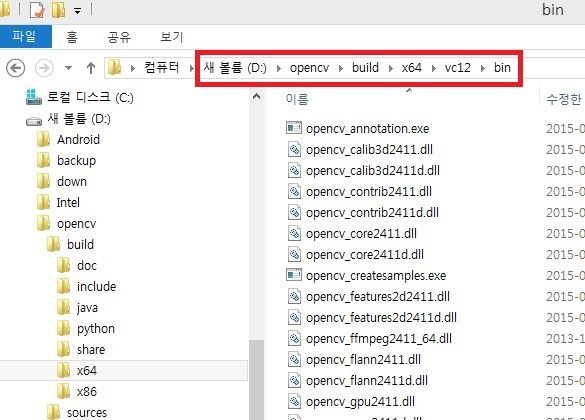
Task: Click the Properties icon in quick access toolbar
Action: (x=37, y=10)
